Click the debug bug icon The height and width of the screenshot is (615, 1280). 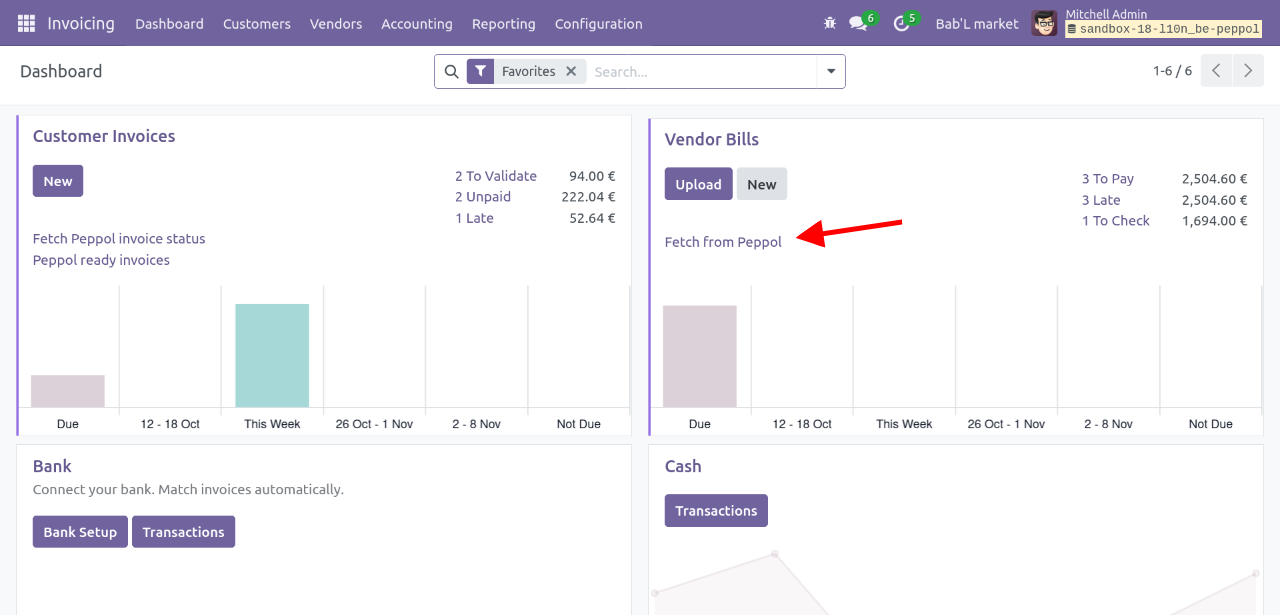point(829,23)
